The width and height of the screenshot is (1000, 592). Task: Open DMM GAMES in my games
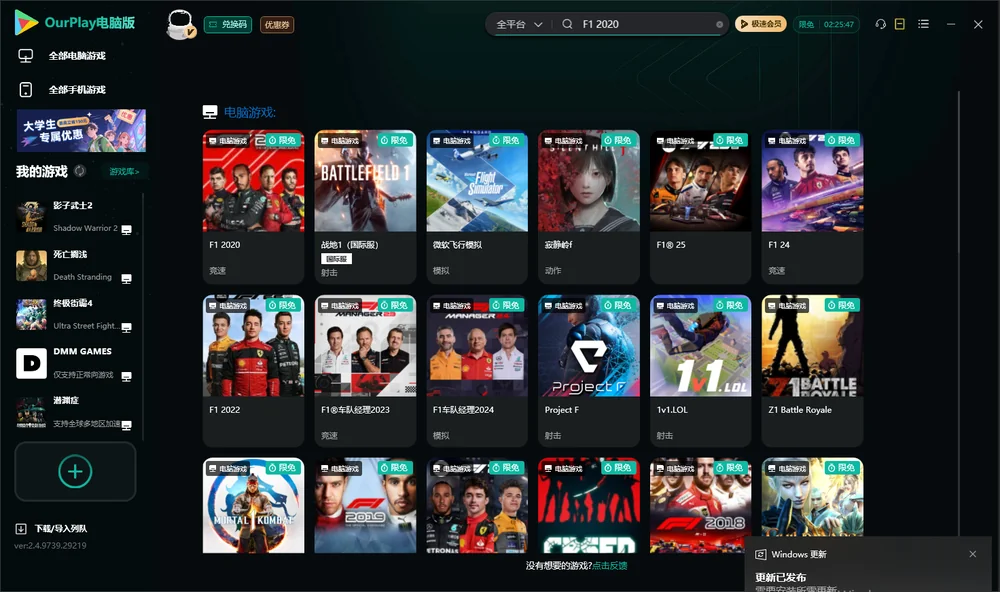75,363
